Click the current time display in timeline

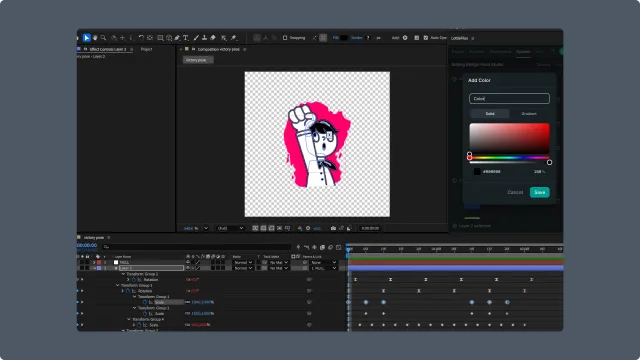(87, 245)
